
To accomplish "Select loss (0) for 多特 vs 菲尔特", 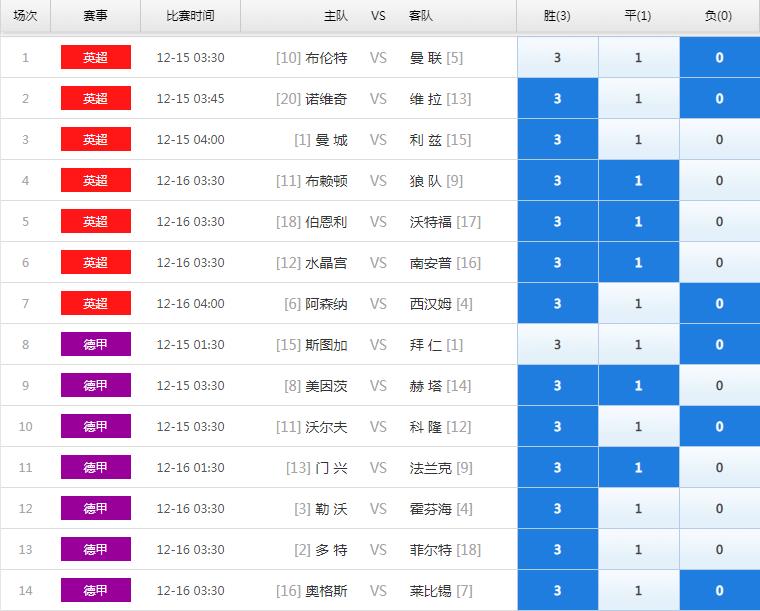I will 719,549.
